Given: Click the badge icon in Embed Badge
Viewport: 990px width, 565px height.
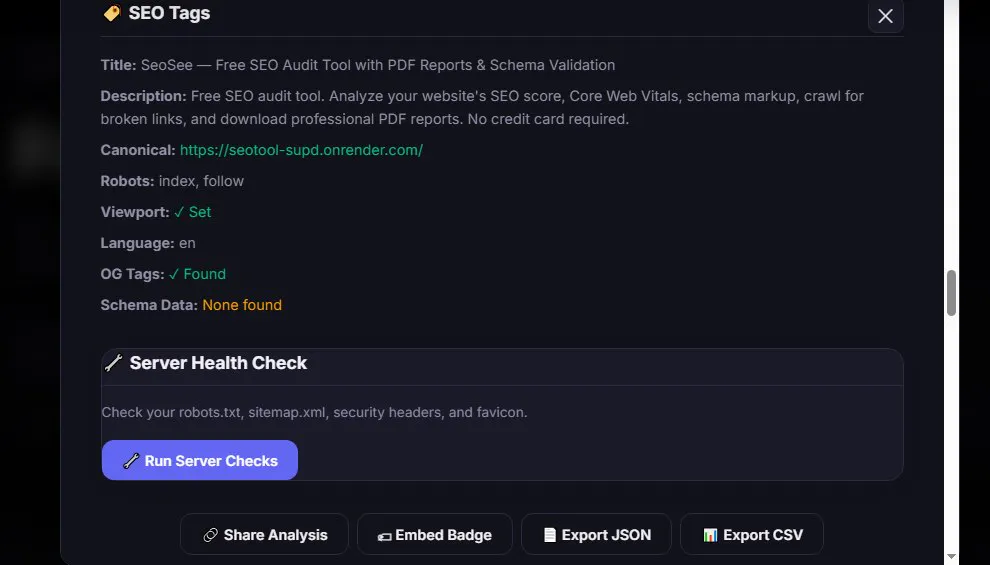Looking at the screenshot, I should point(384,536).
